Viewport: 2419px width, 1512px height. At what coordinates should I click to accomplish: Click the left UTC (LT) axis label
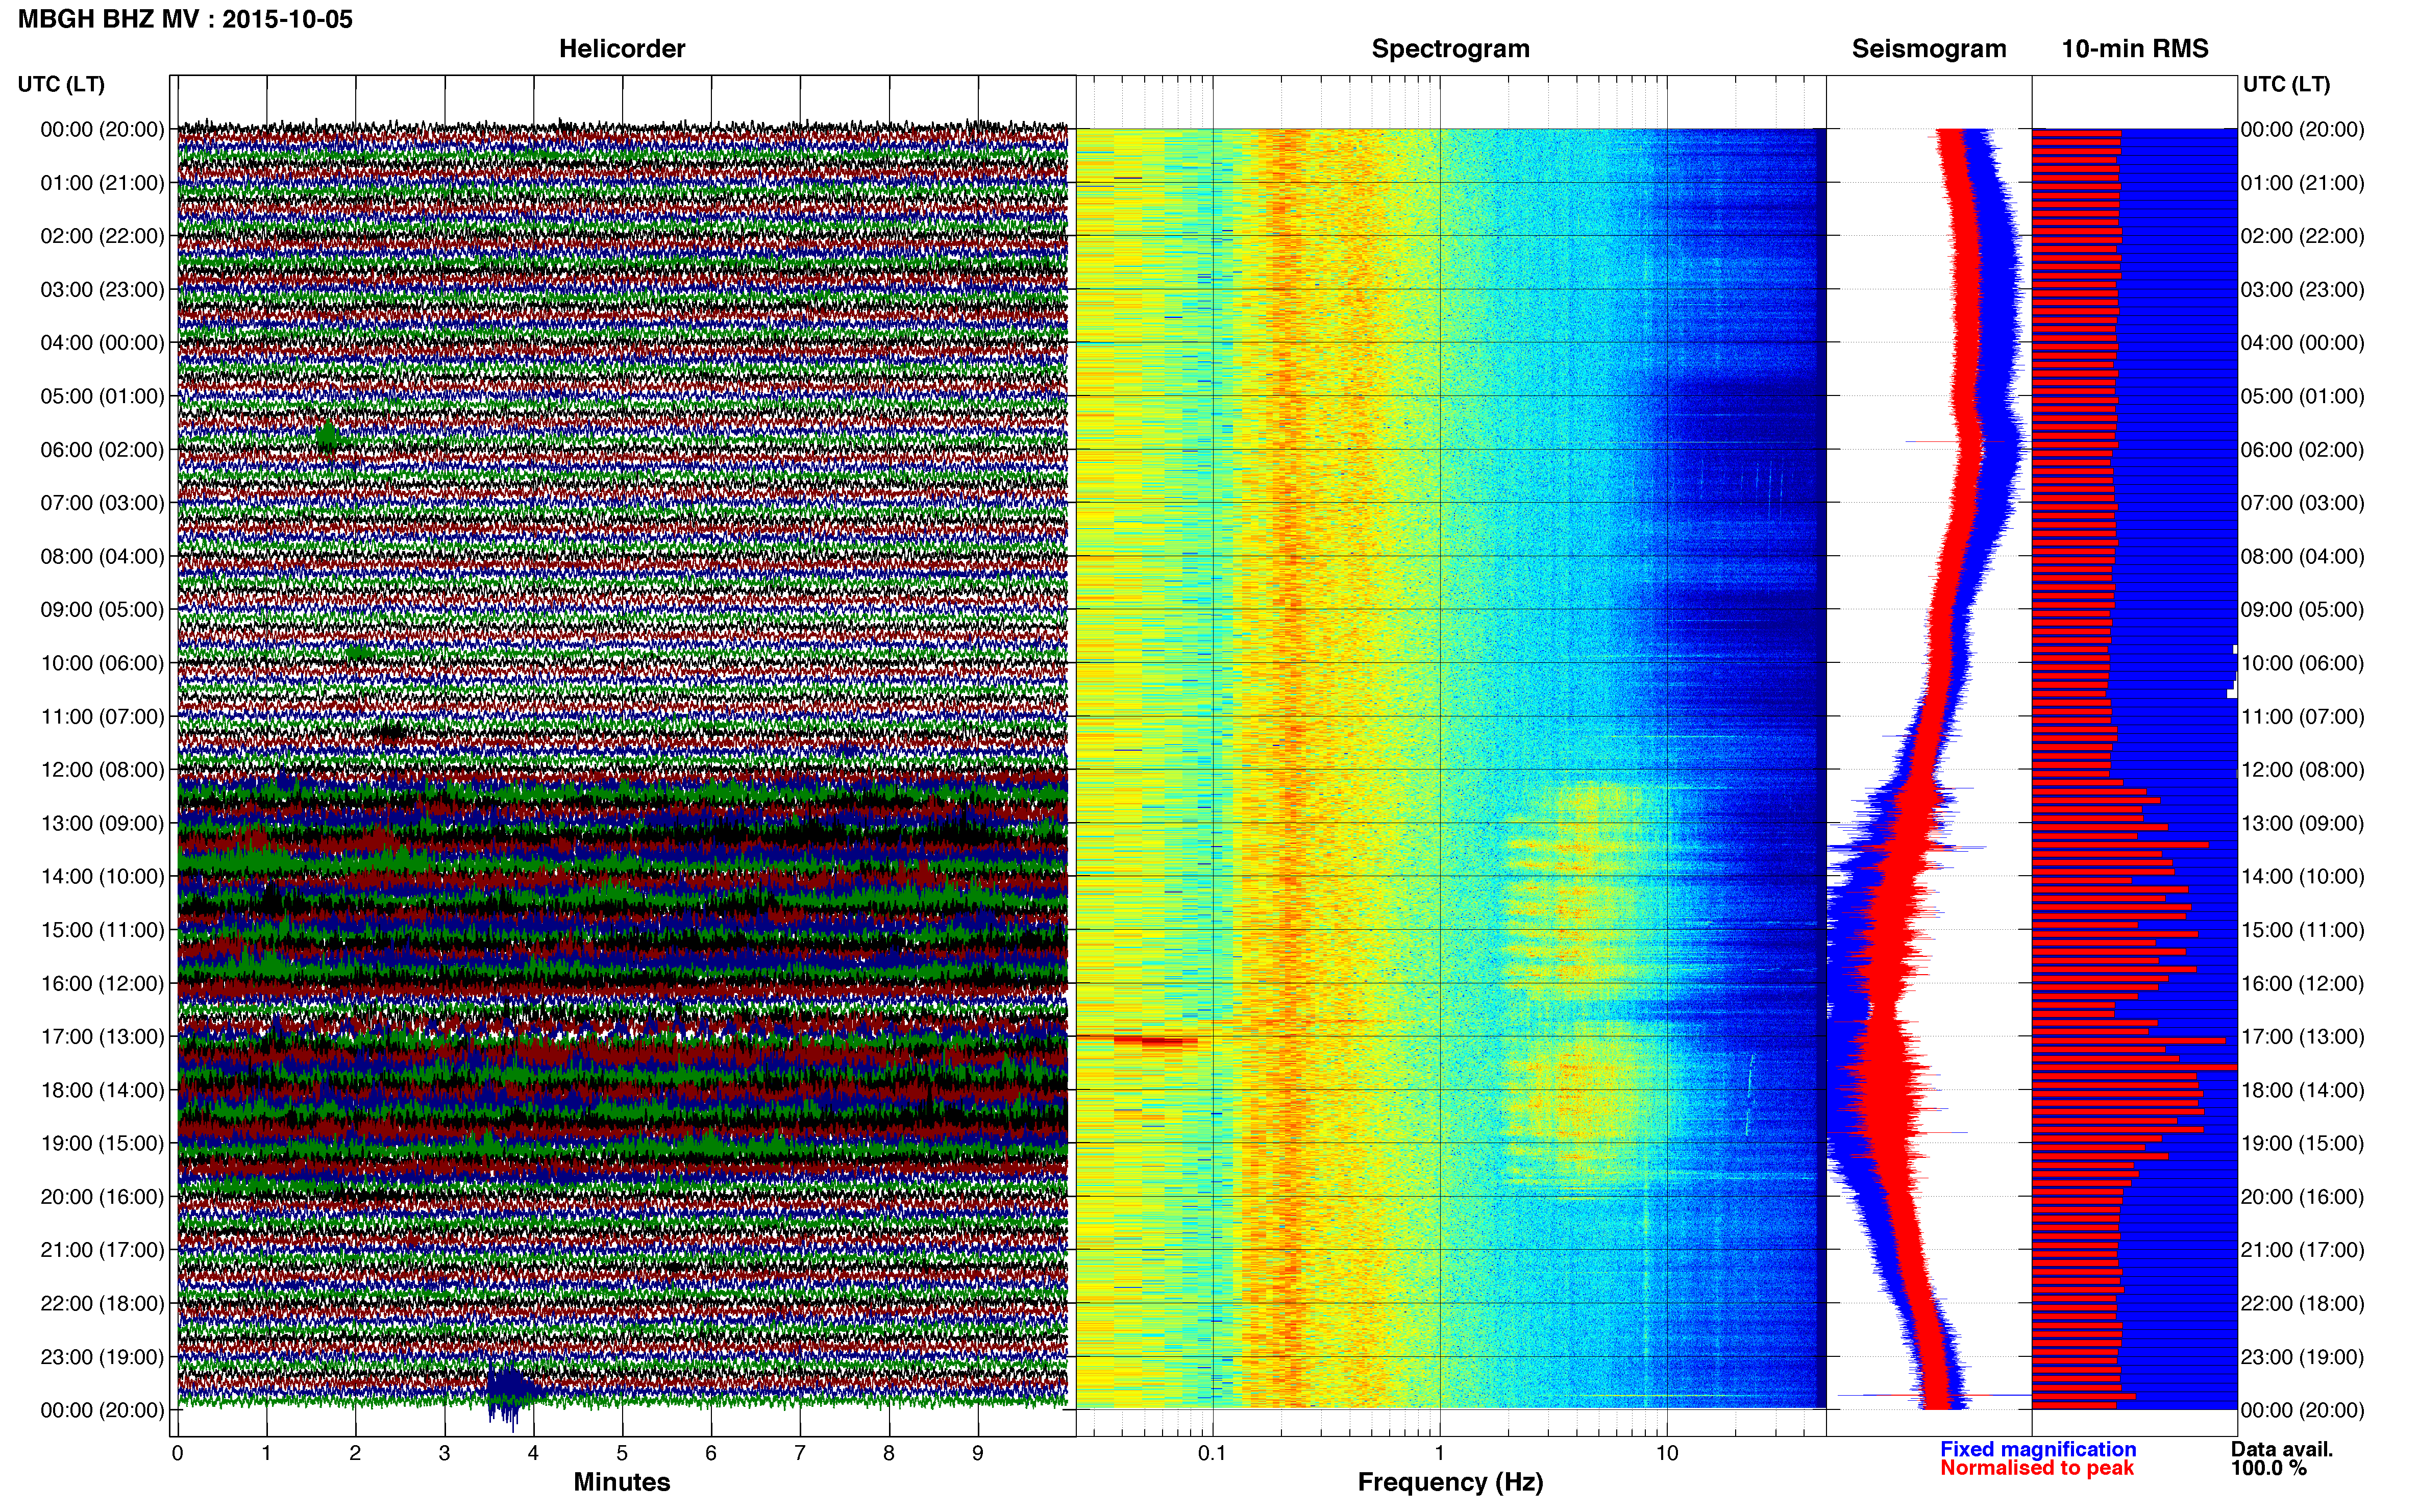point(61,84)
